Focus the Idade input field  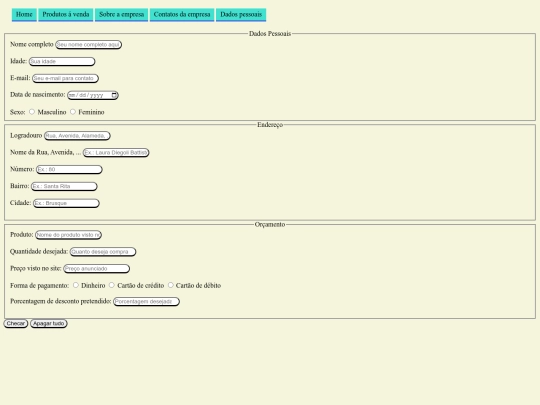(62, 61)
